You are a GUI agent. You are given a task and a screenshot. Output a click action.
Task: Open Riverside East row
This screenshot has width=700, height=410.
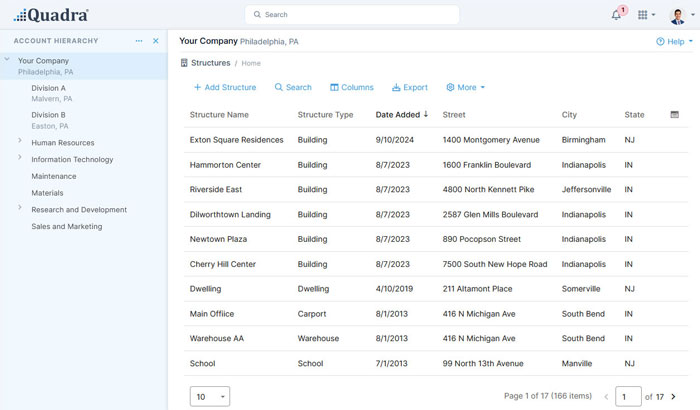tap(436, 189)
